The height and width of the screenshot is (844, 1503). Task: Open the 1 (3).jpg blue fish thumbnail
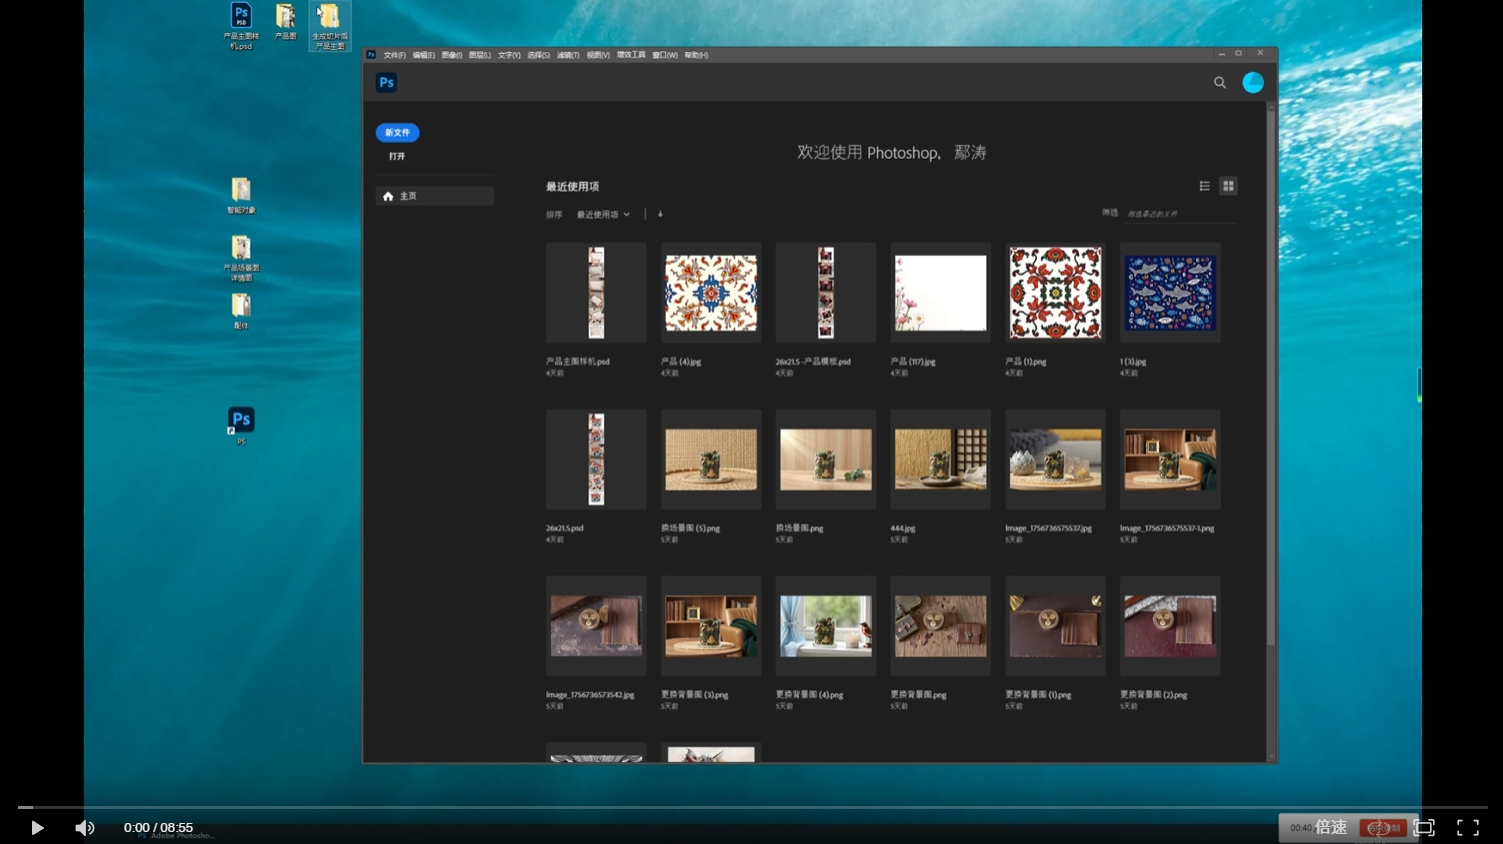(1170, 293)
